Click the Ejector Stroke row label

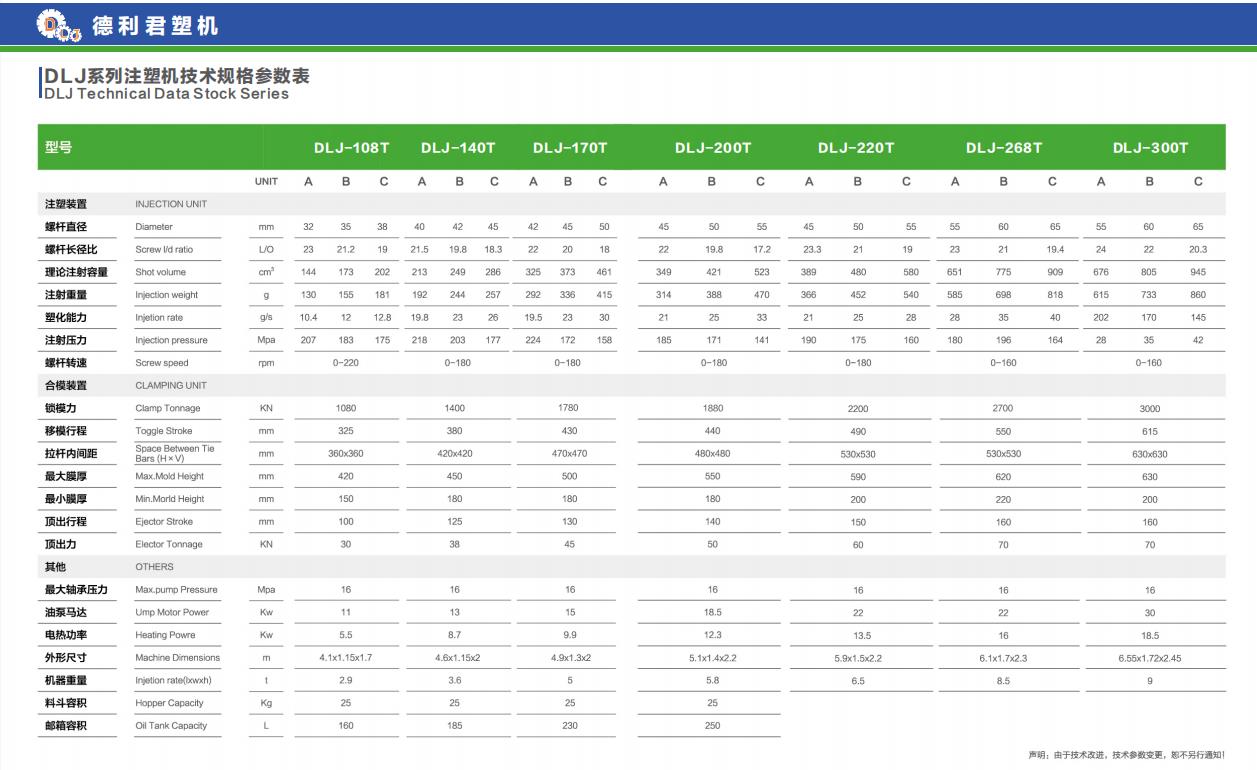(164, 521)
